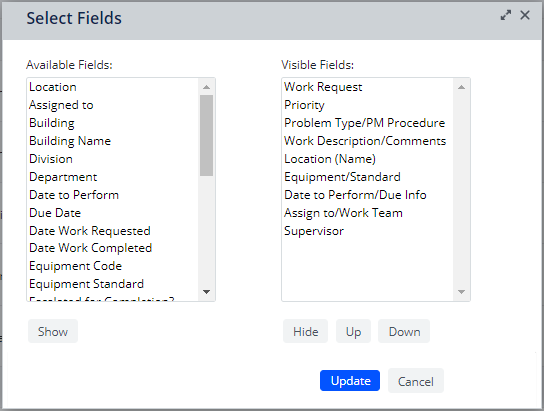Viewport: 544px width, 411px height.
Task: Select the Date Work Requested field
Action: coord(113,231)
